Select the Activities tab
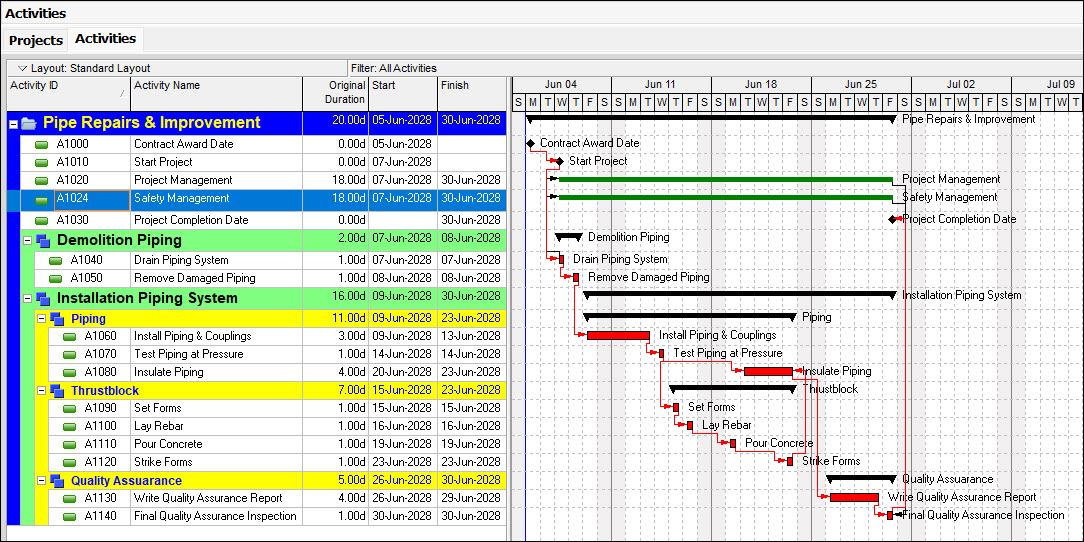Viewport: 1084px width, 542px height. coord(106,39)
